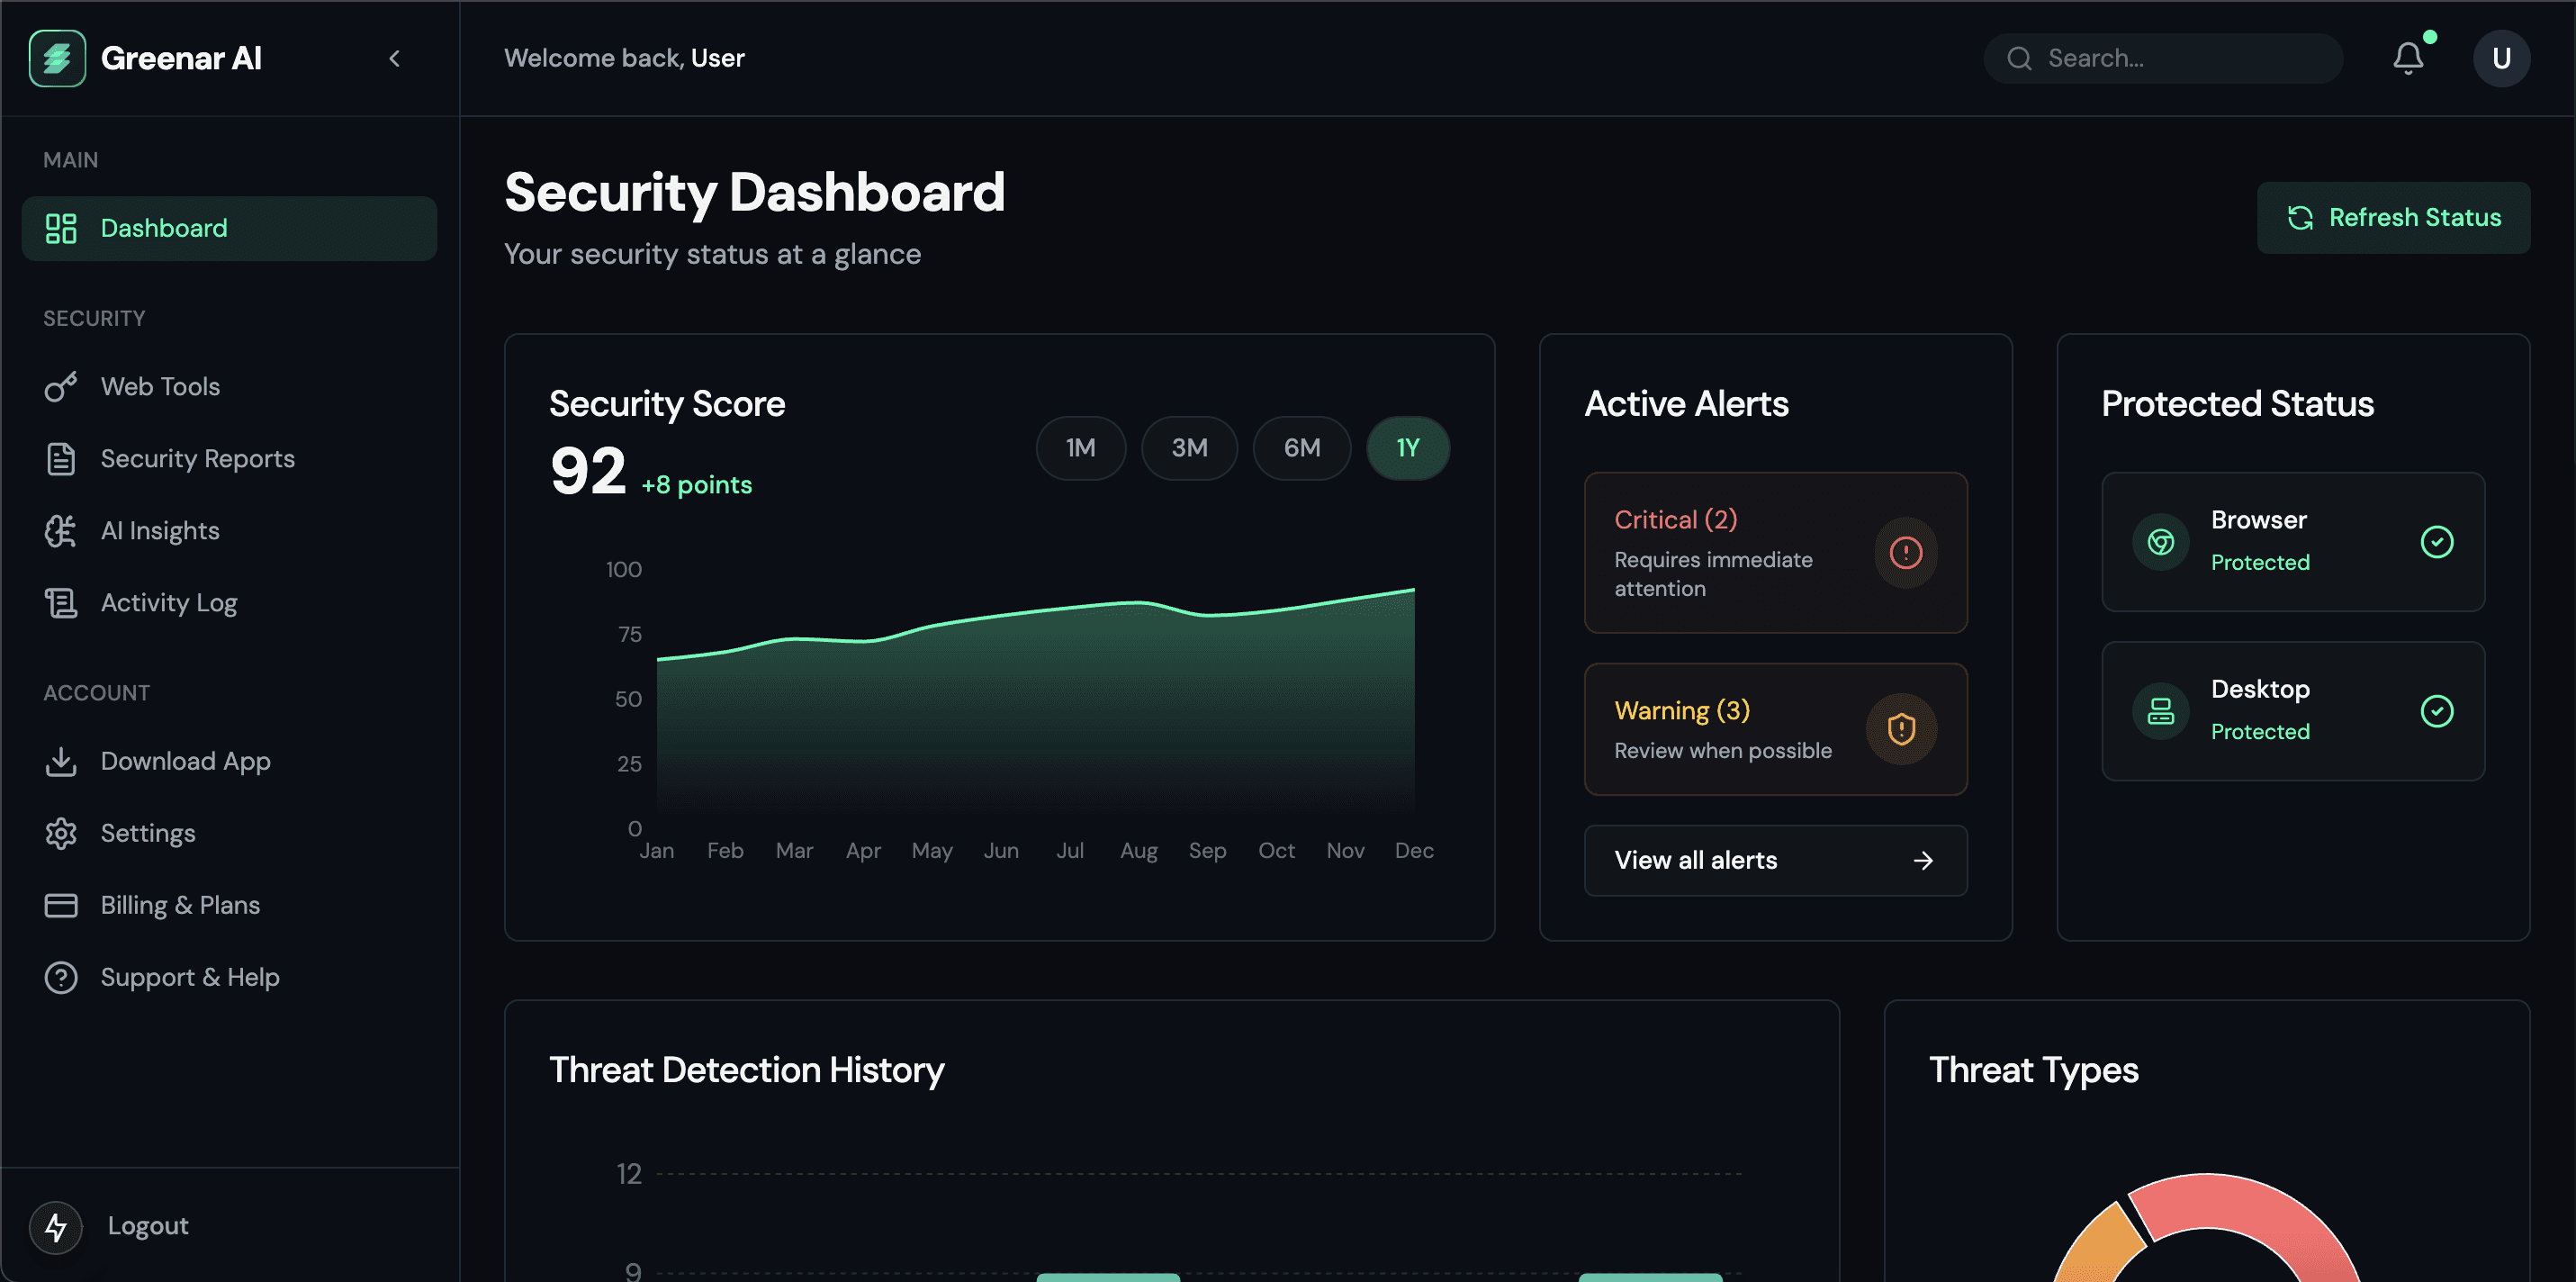
Task: Click the Logout lightning bolt icon
Action: pos(56,1227)
